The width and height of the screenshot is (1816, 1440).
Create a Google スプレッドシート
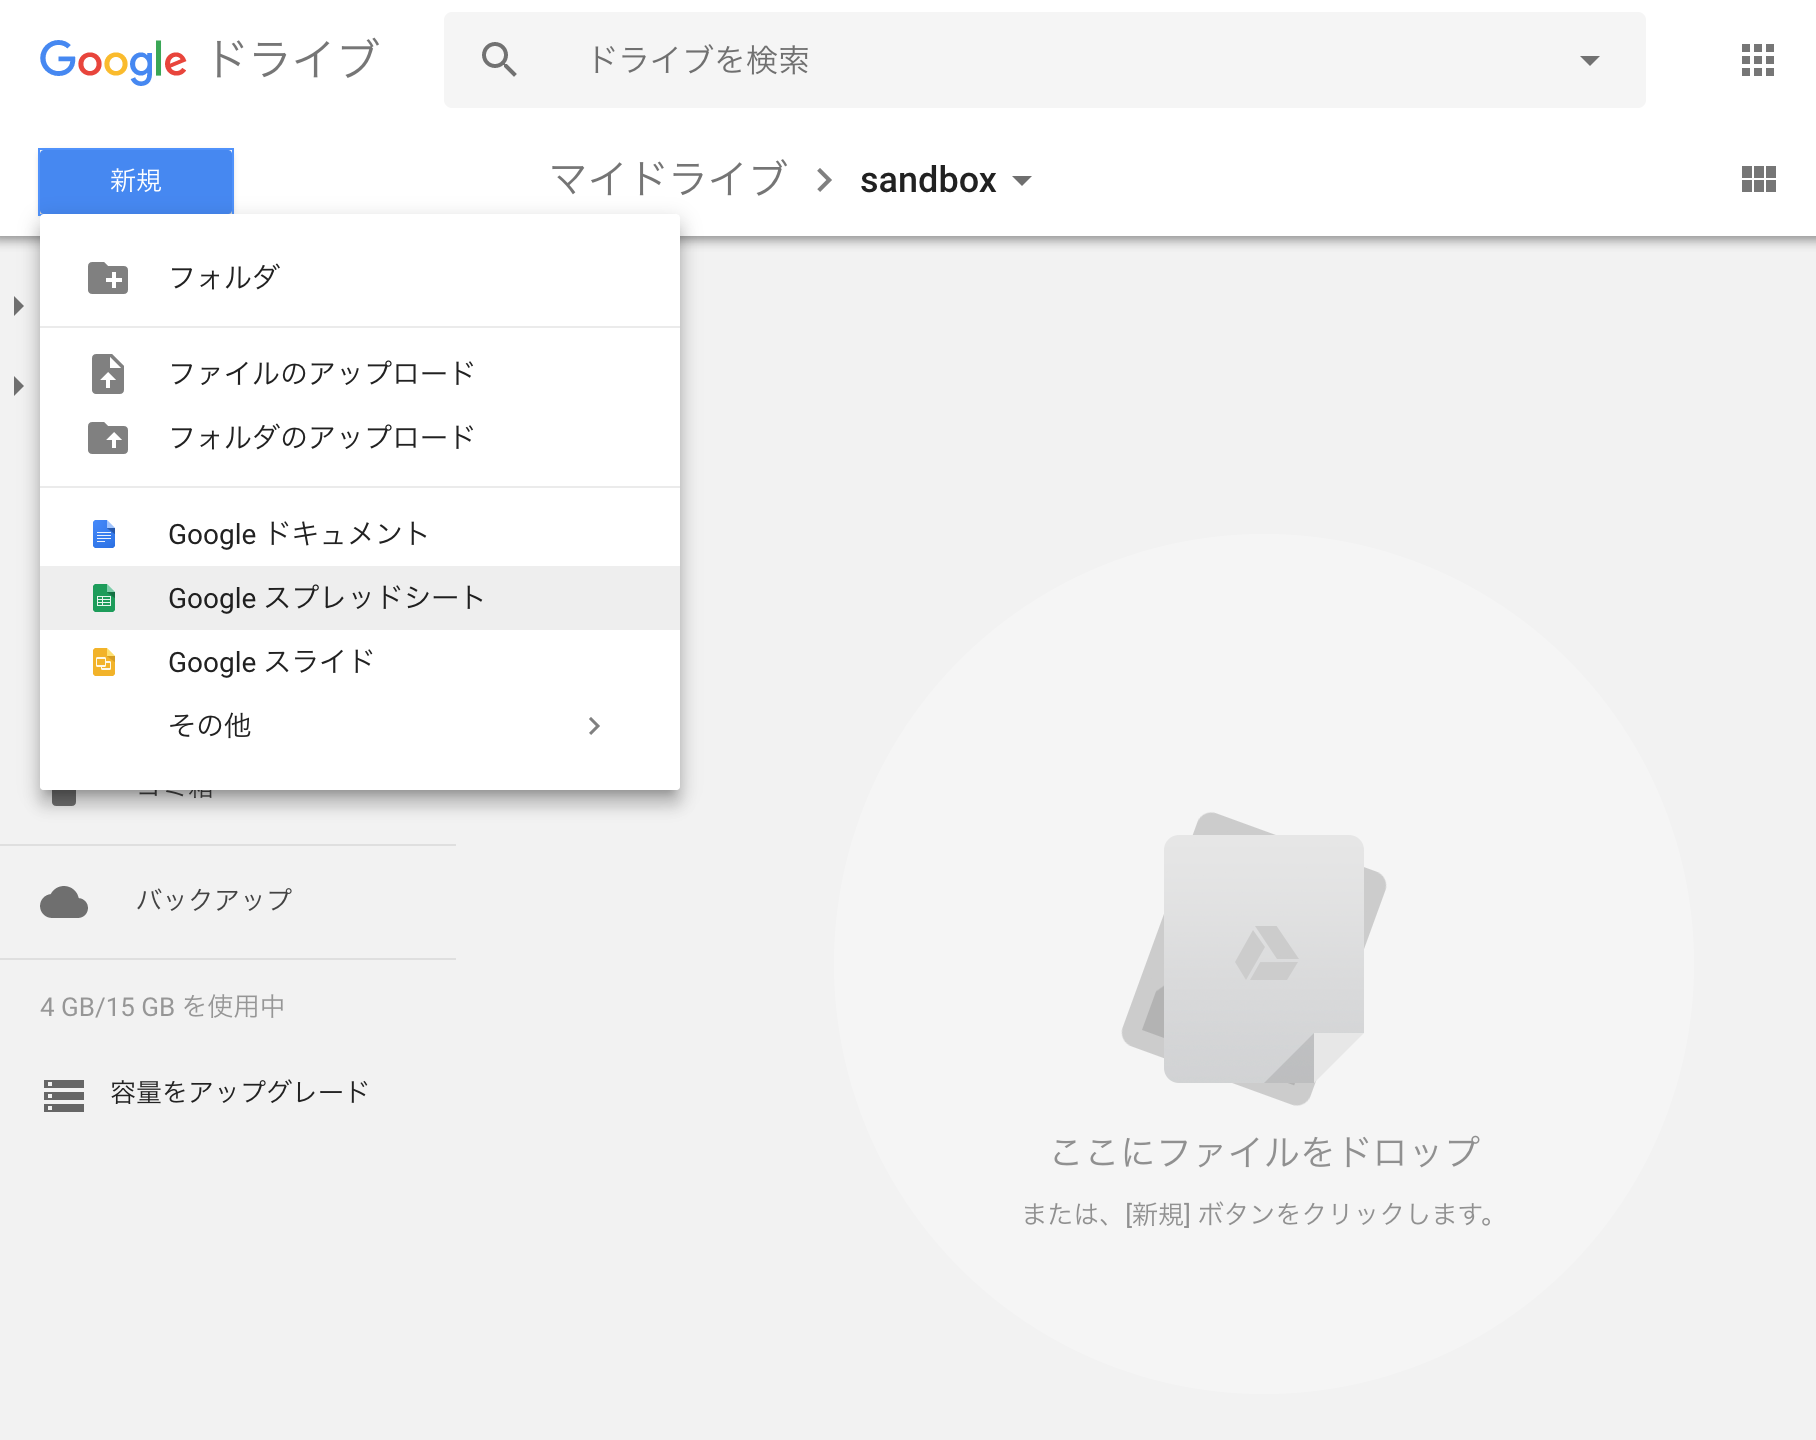[x=360, y=598]
